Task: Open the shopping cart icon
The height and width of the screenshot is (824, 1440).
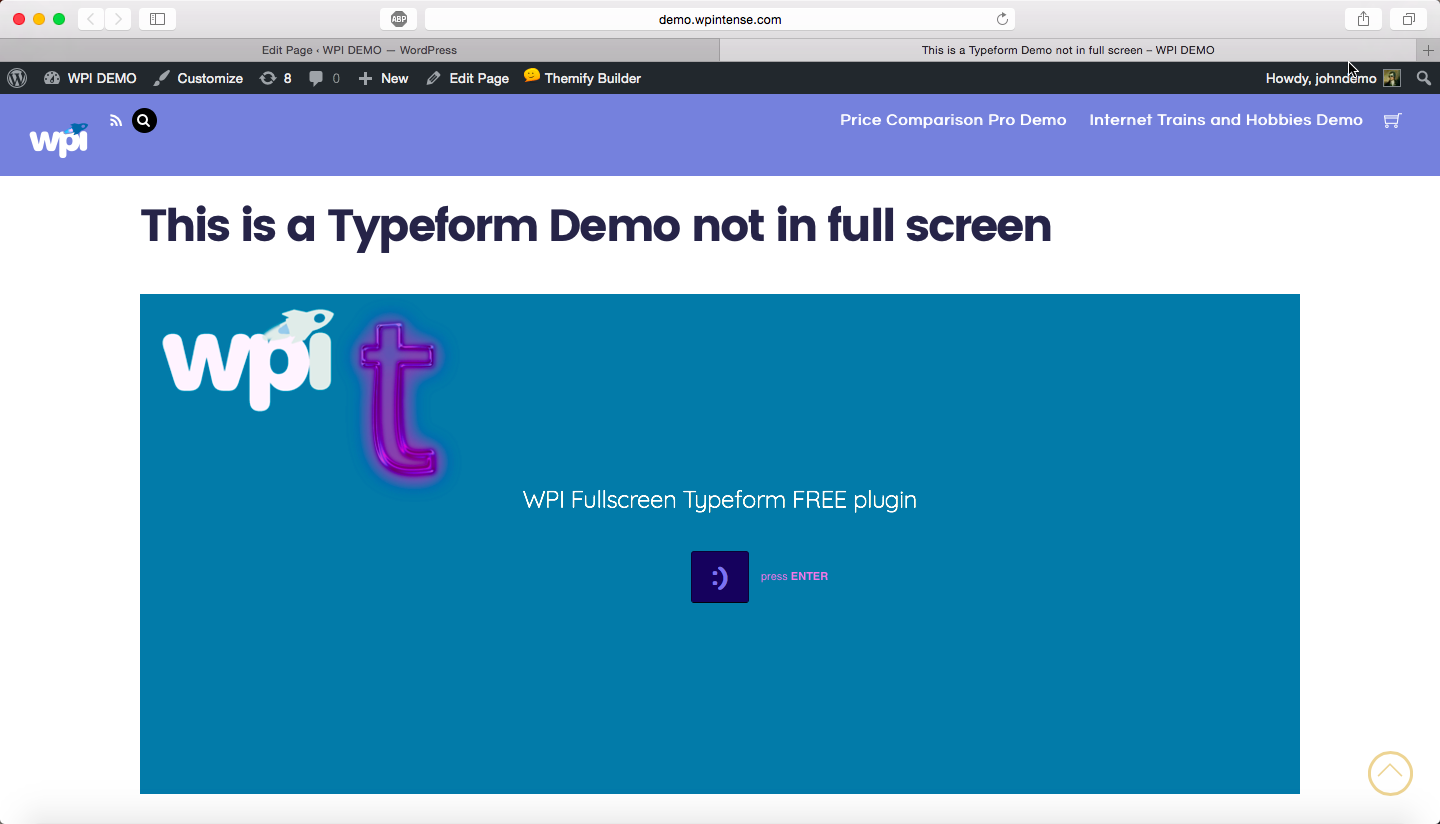Action: [1392, 120]
